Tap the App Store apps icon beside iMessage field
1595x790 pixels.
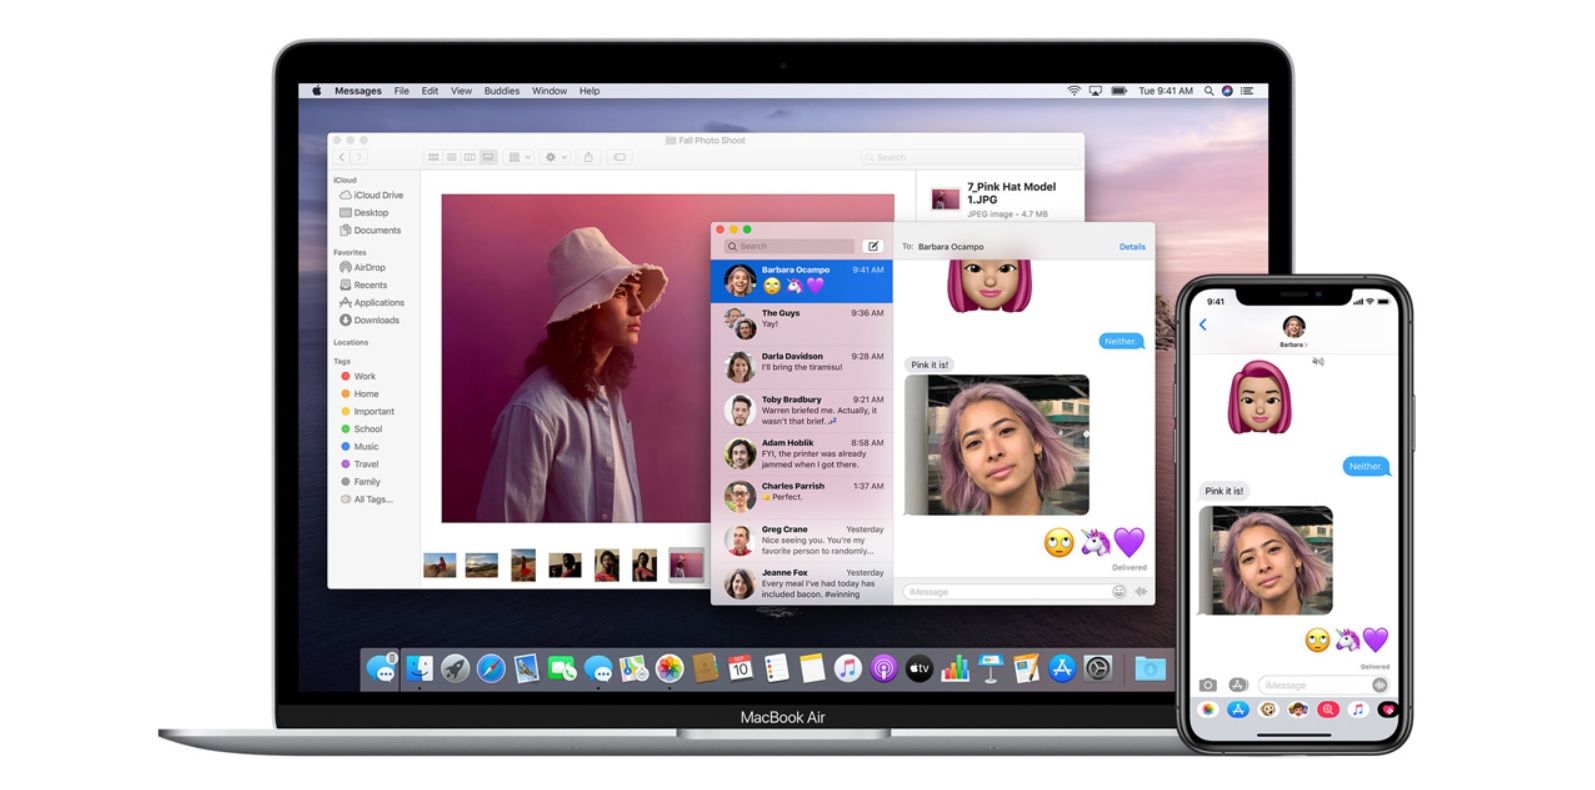click(1238, 685)
